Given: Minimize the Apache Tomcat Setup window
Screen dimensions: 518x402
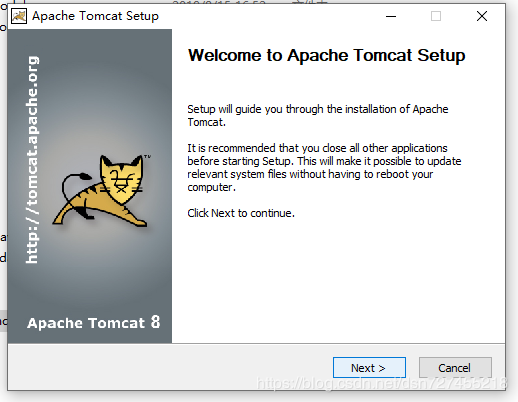Looking at the screenshot, I should pos(391,16).
